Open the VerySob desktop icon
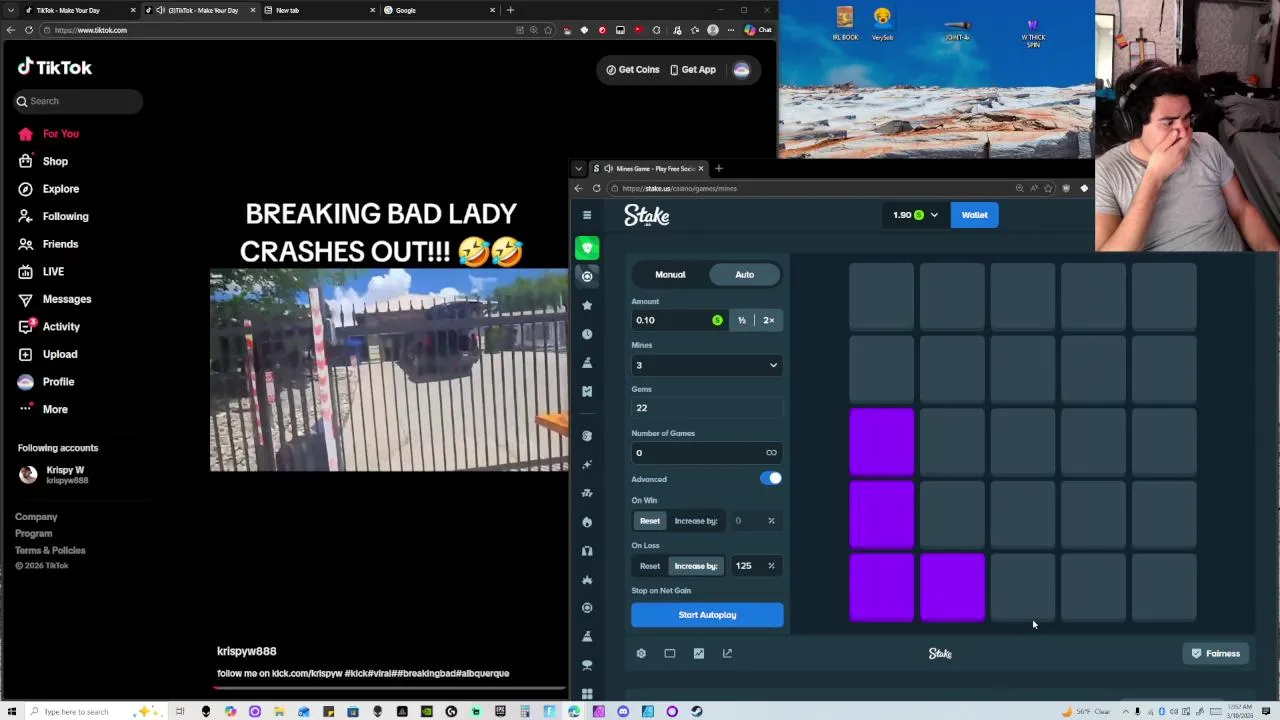 point(882,25)
